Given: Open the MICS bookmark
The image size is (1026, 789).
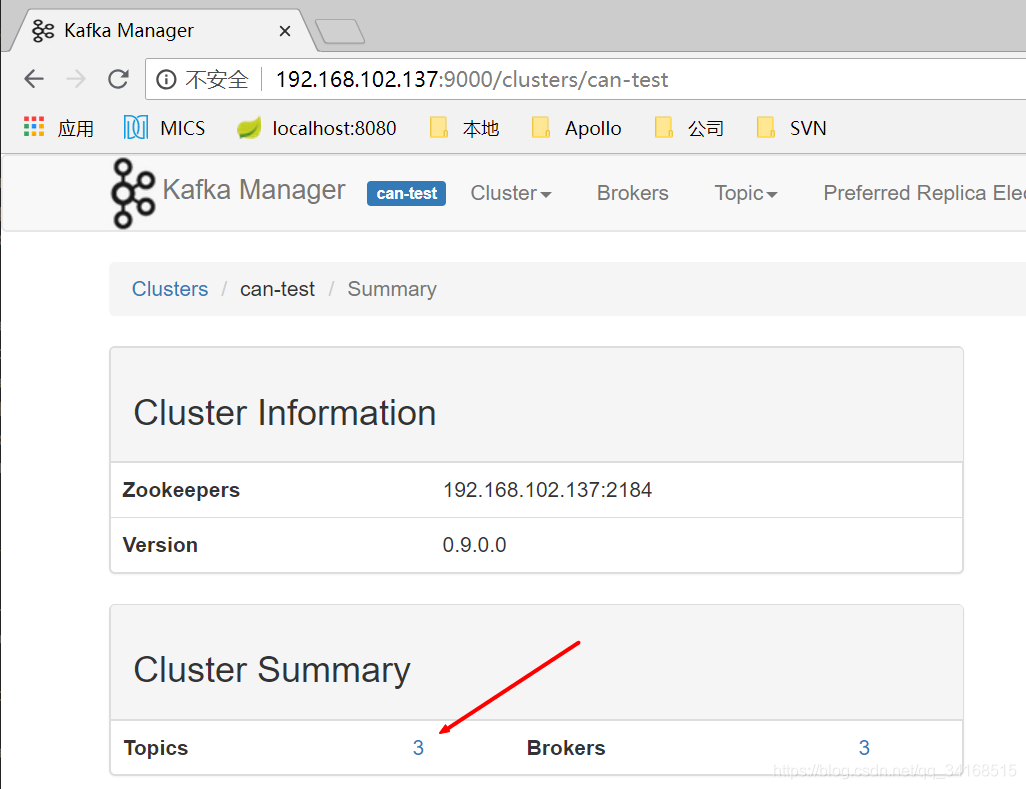Looking at the screenshot, I should click(164, 128).
